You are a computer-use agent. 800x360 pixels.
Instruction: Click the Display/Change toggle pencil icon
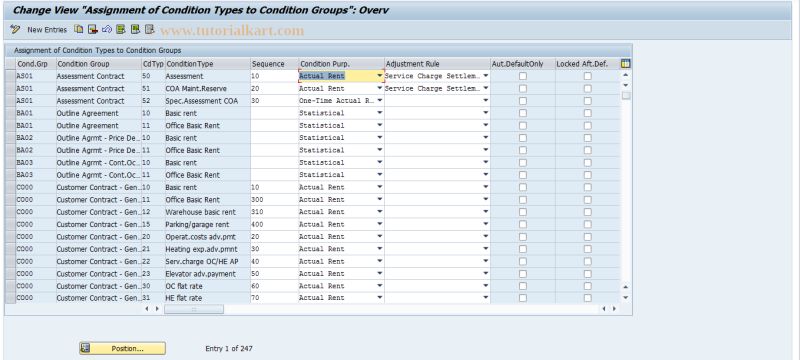click(x=15, y=30)
